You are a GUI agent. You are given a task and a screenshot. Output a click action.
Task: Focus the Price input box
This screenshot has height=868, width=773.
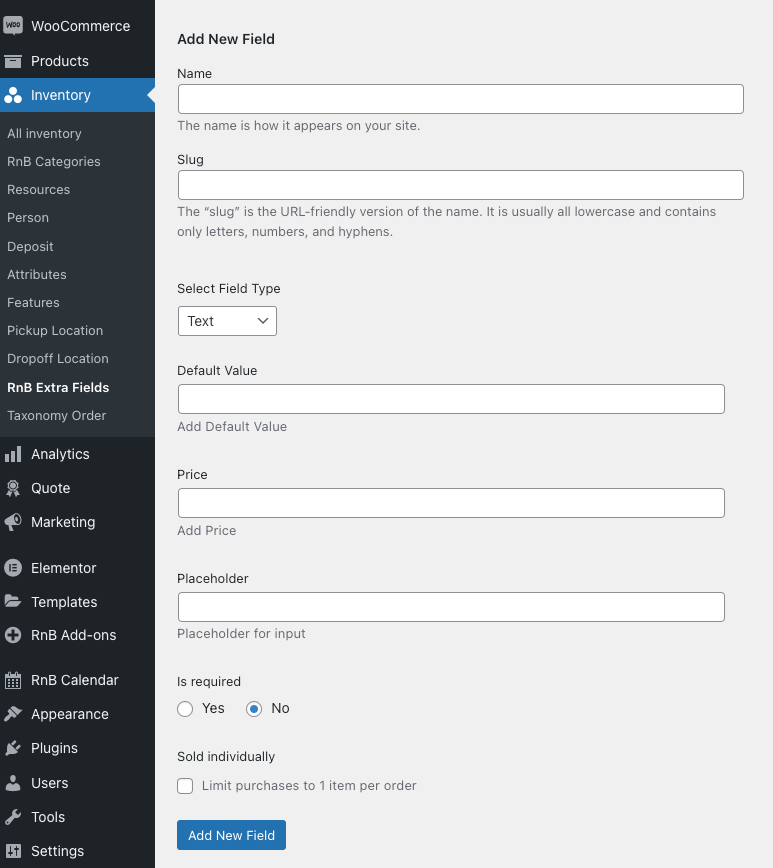tap(450, 503)
